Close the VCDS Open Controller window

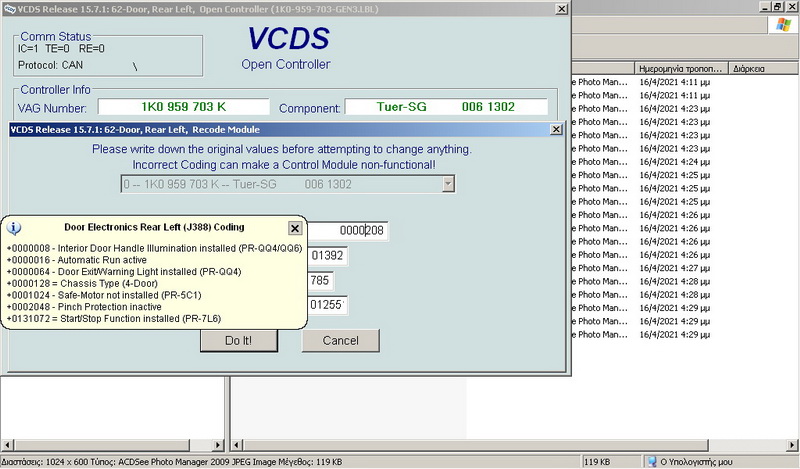561,9
